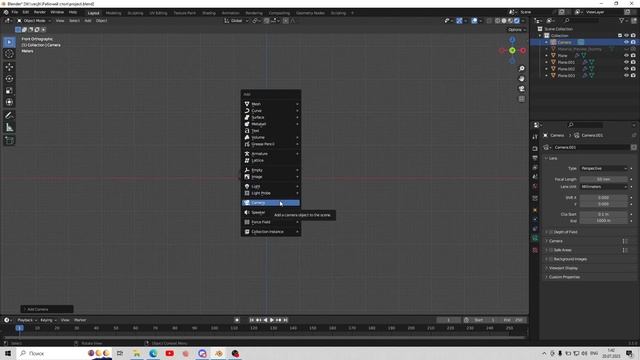Open the File menu
640x360 pixels.
point(15,12)
